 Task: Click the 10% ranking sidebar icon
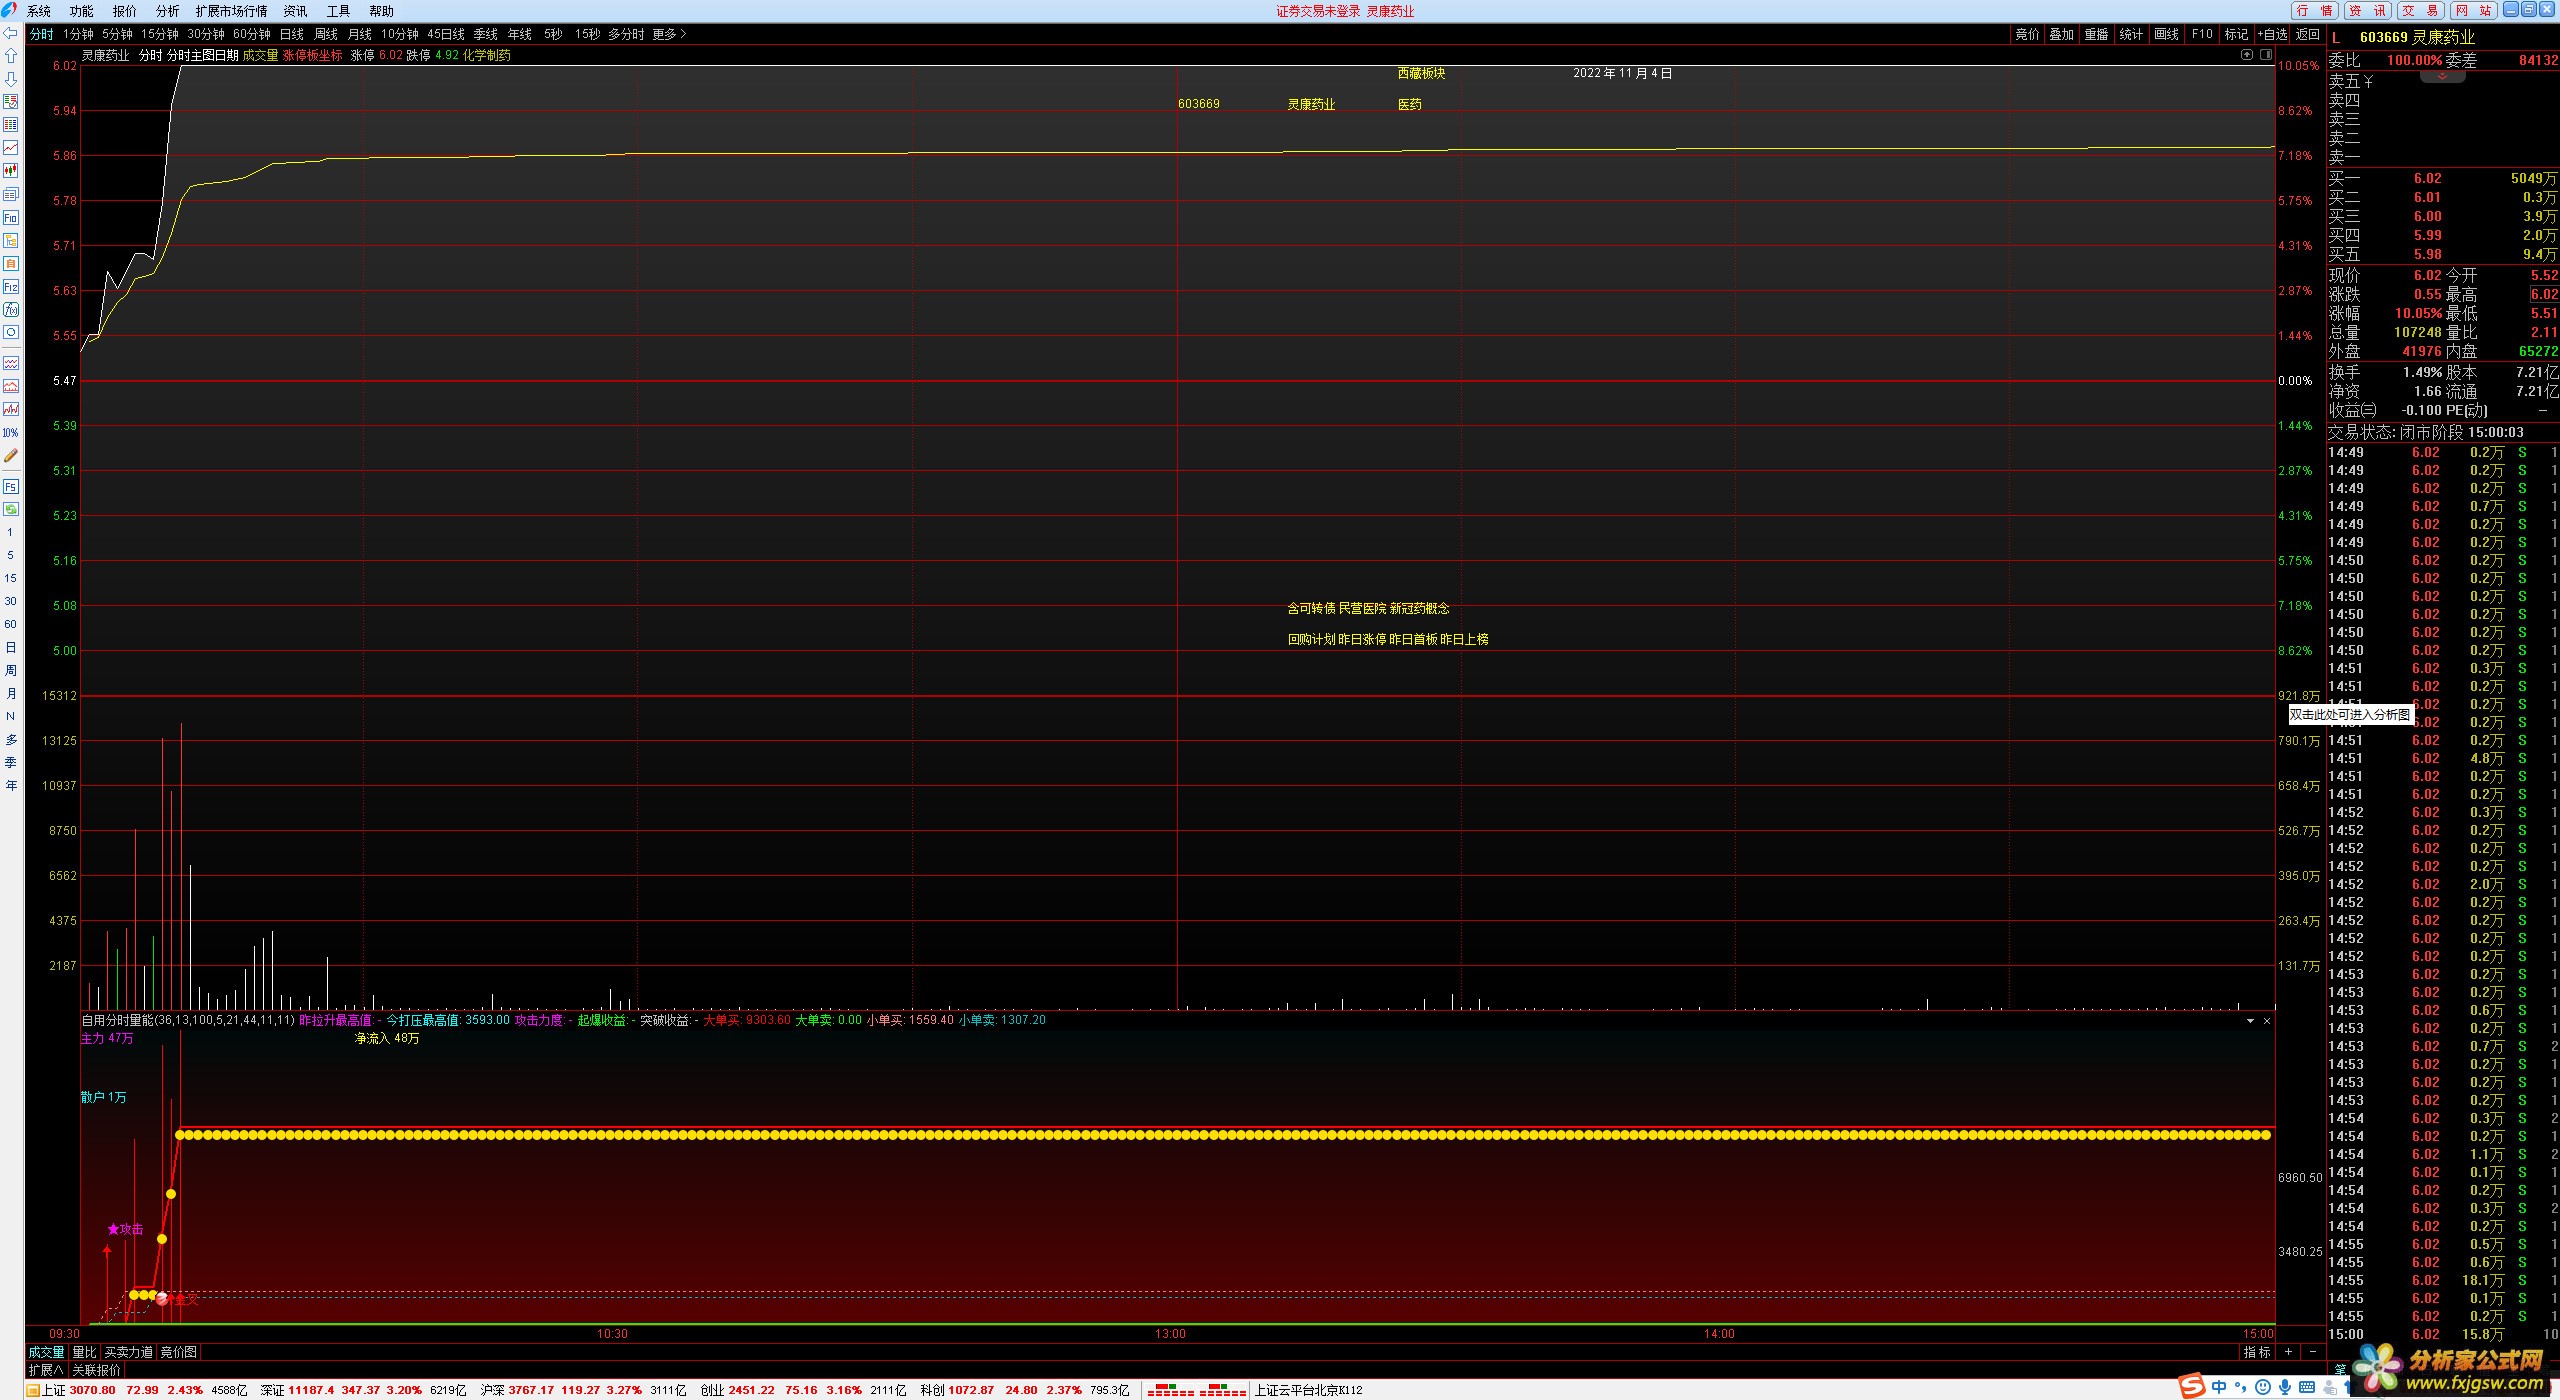click(x=11, y=432)
